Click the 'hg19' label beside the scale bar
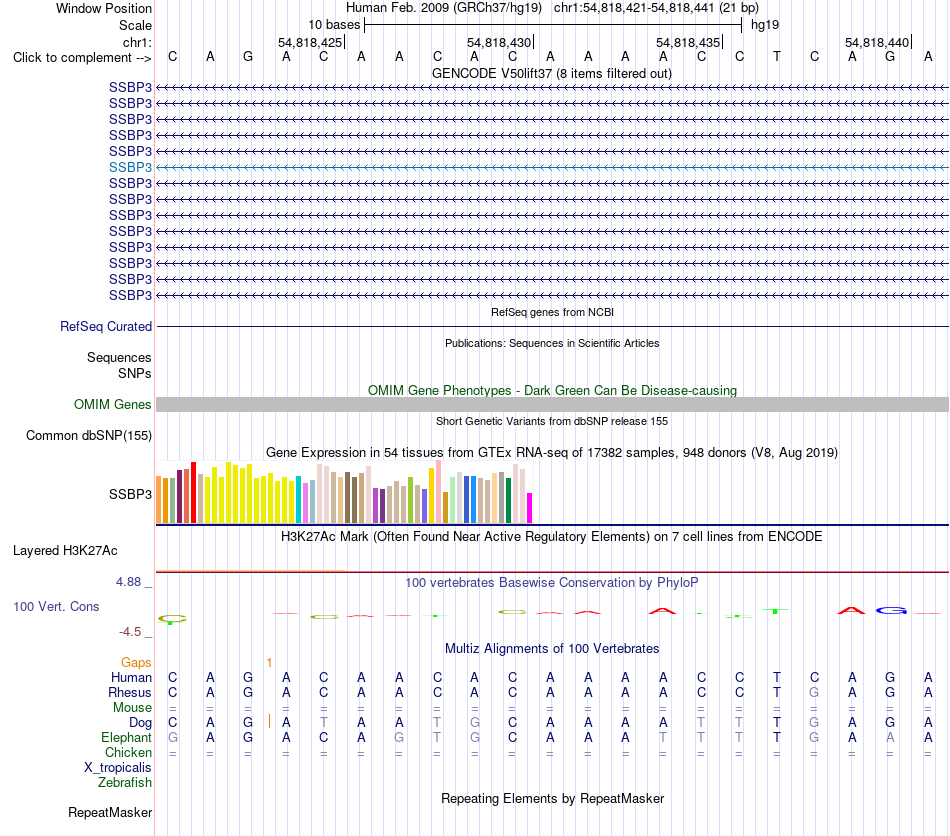The height and width of the screenshot is (836, 950). point(765,25)
